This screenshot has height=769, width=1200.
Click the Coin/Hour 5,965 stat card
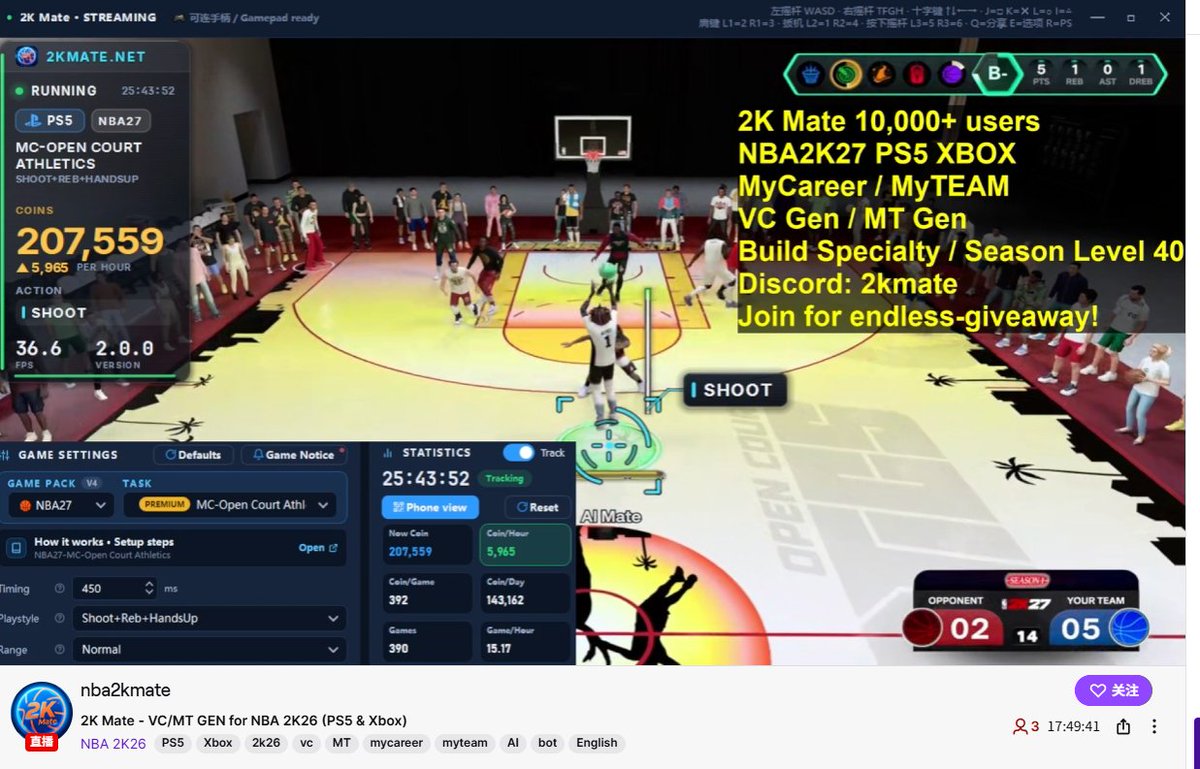[525, 545]
